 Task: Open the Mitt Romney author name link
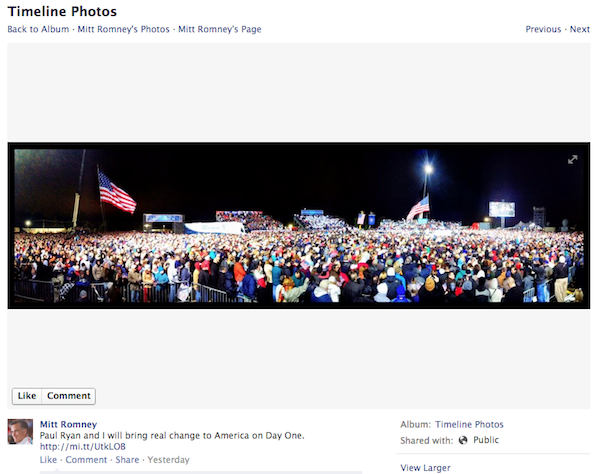coord(68,424)
